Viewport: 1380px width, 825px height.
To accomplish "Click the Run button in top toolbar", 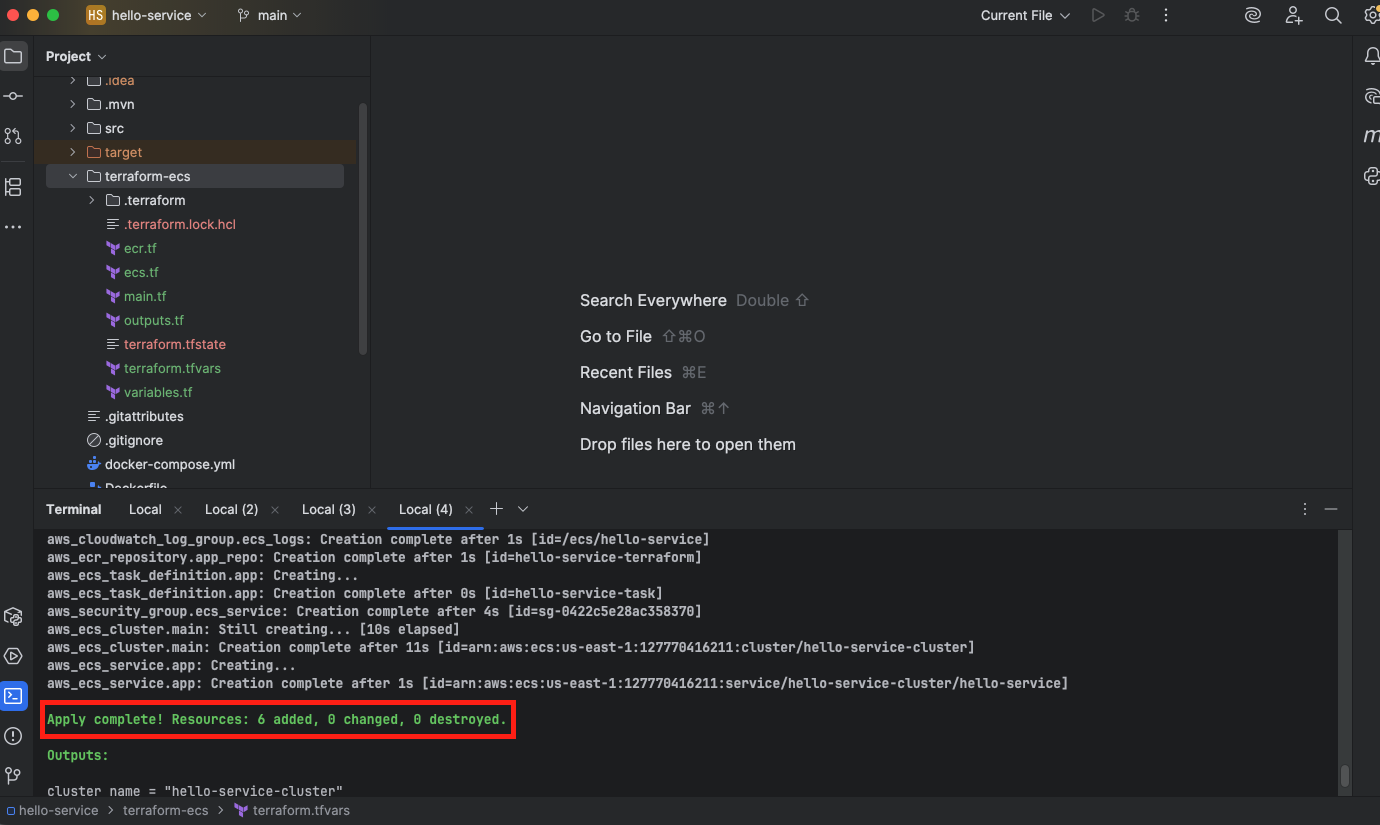I will [x=1098, y=15].
